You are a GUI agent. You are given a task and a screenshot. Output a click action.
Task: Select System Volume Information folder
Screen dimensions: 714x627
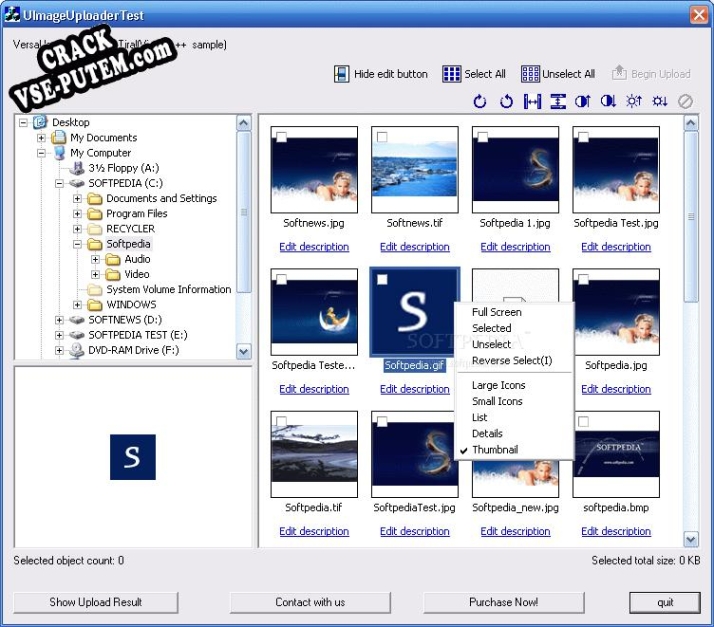pos(168,290)
